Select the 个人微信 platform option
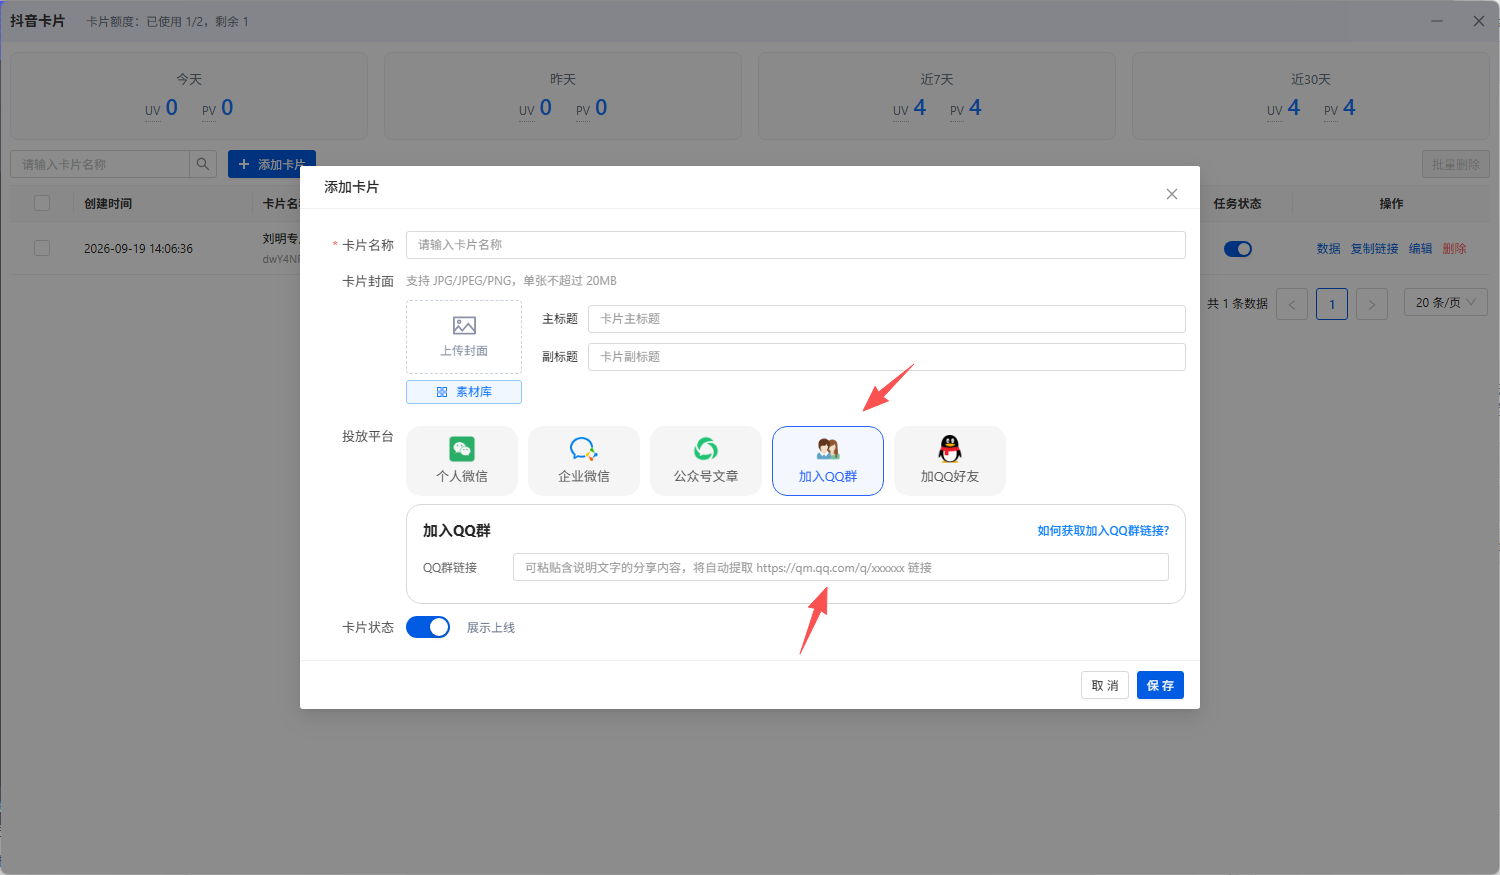The width and height of the screenshot is (1500, 875). coord(462,461)
